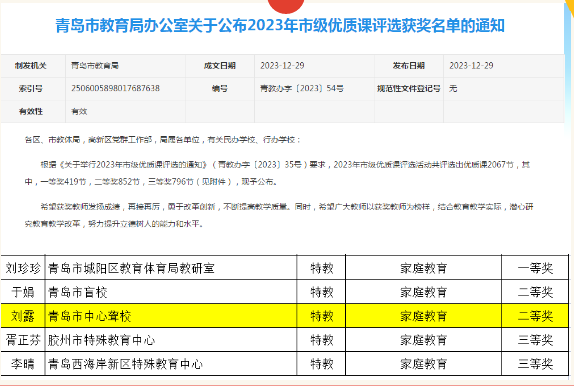
Task: Select 三等奖 in the 李晴 row
Action: (x=535, y=364)
